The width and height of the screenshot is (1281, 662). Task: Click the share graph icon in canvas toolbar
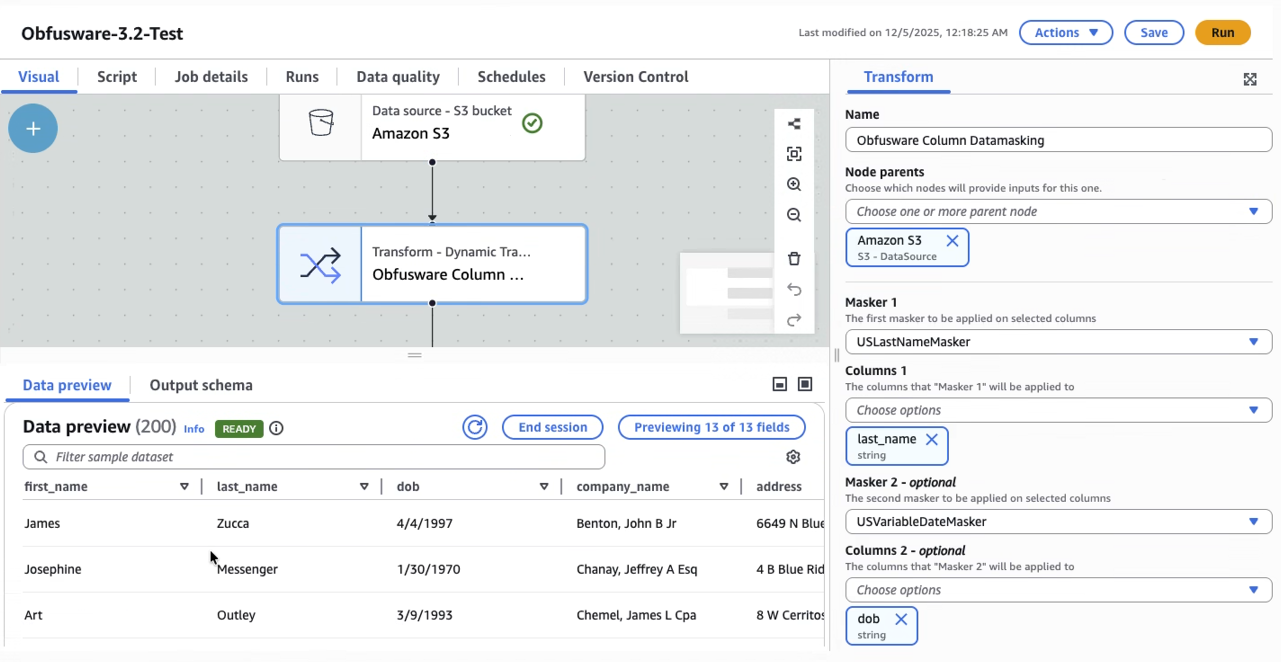tap(794, 124)
